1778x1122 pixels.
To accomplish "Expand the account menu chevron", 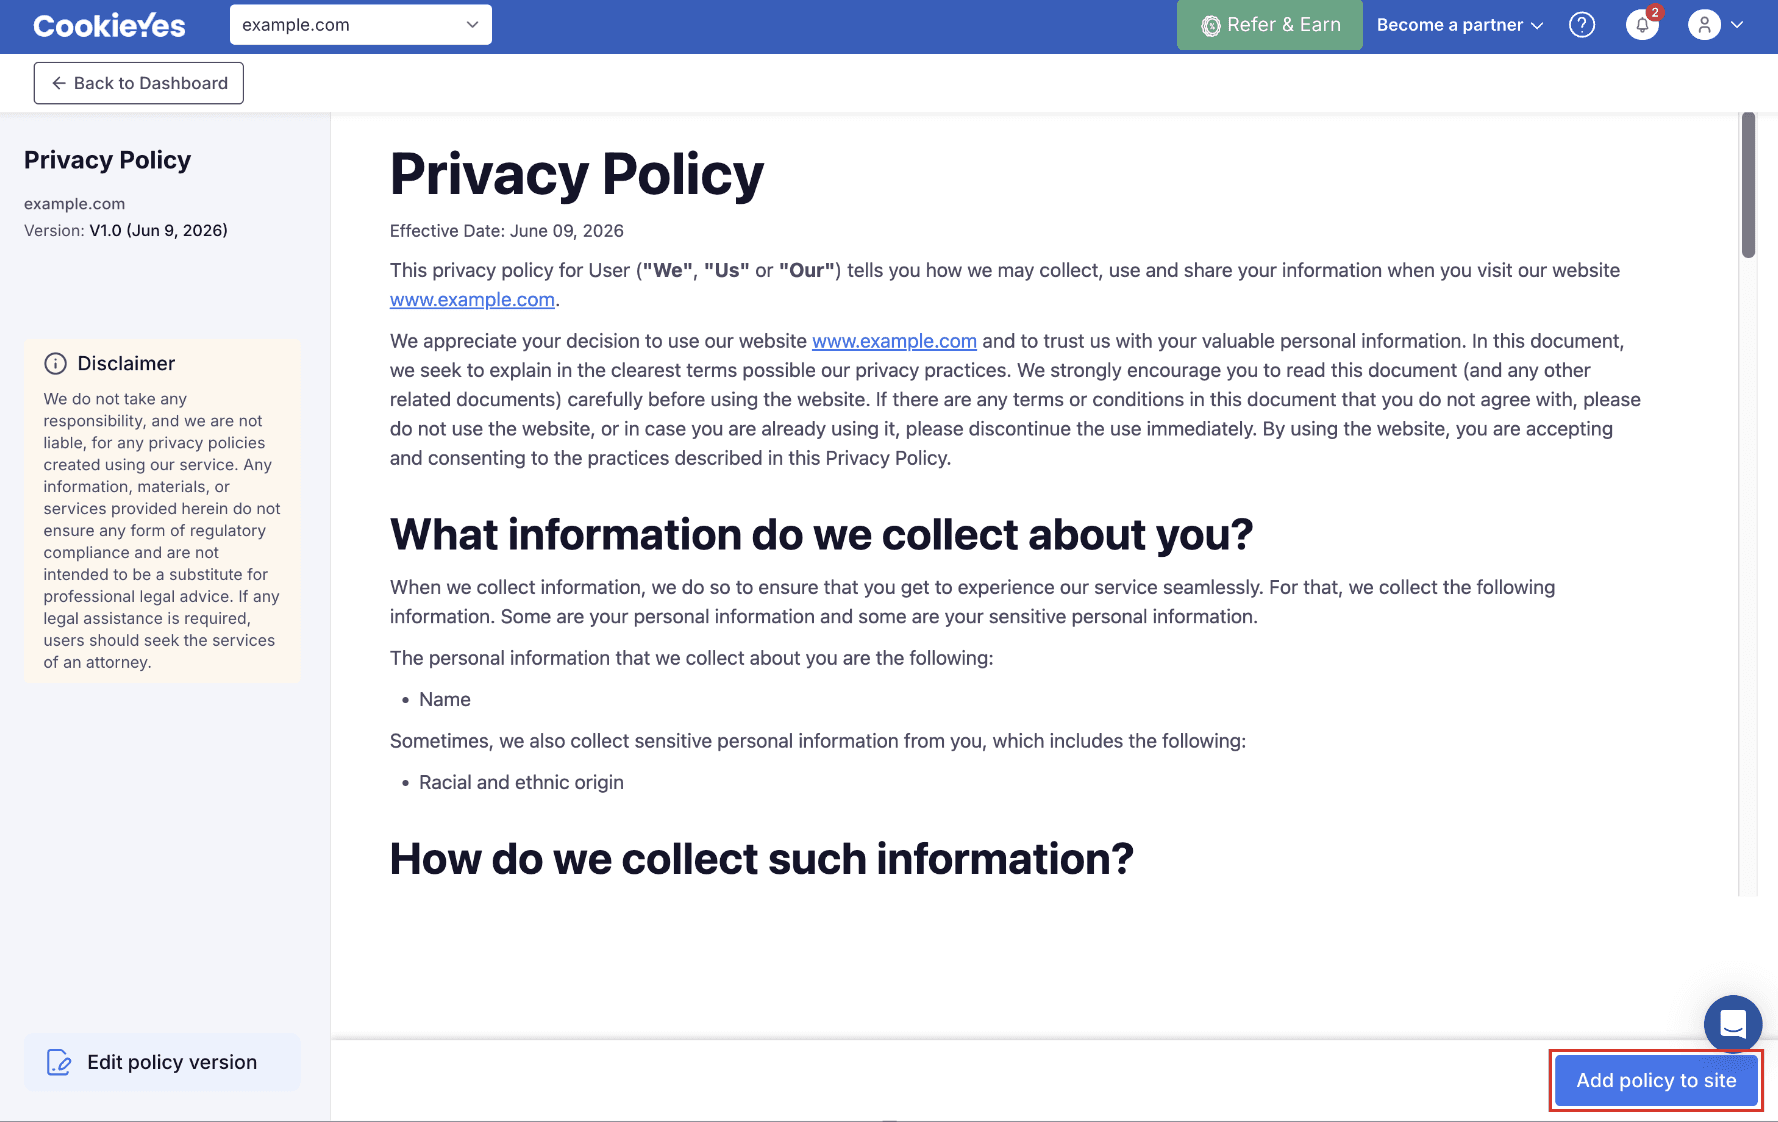I will pos(1737,25).
